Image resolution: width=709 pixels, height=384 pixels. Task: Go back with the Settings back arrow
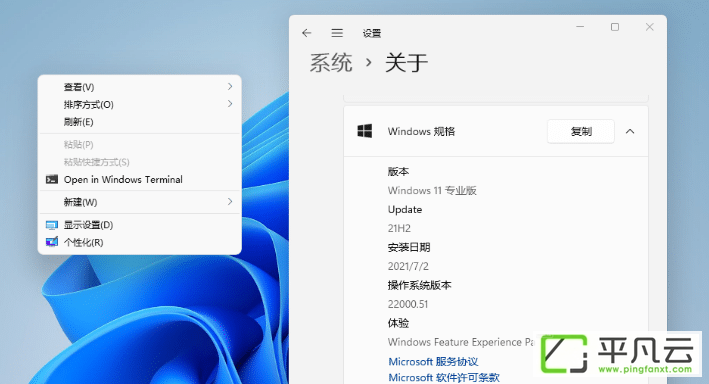pyautogui.click(x=307, y=33)
